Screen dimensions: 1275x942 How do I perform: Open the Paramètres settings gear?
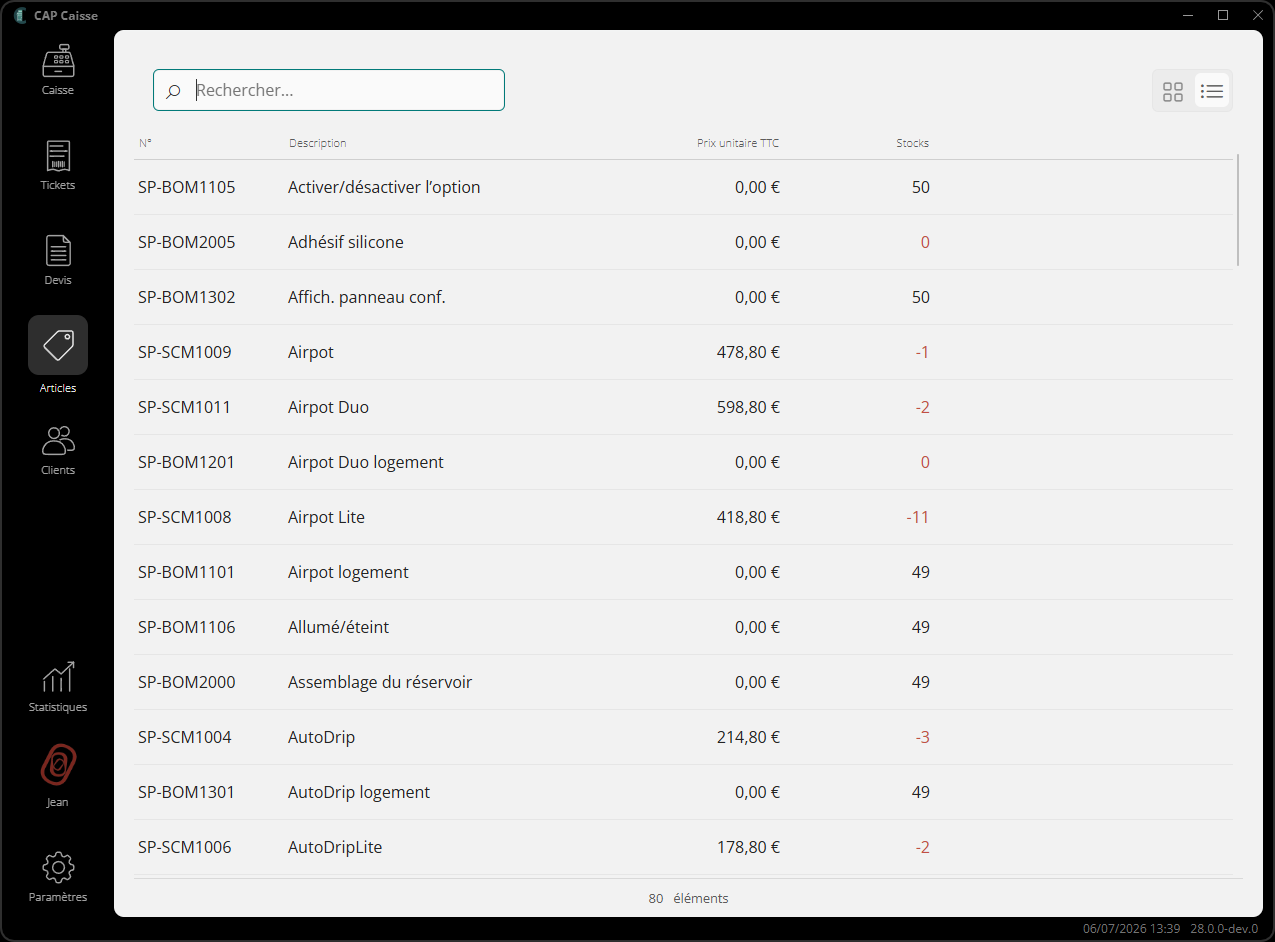point(58,877)
